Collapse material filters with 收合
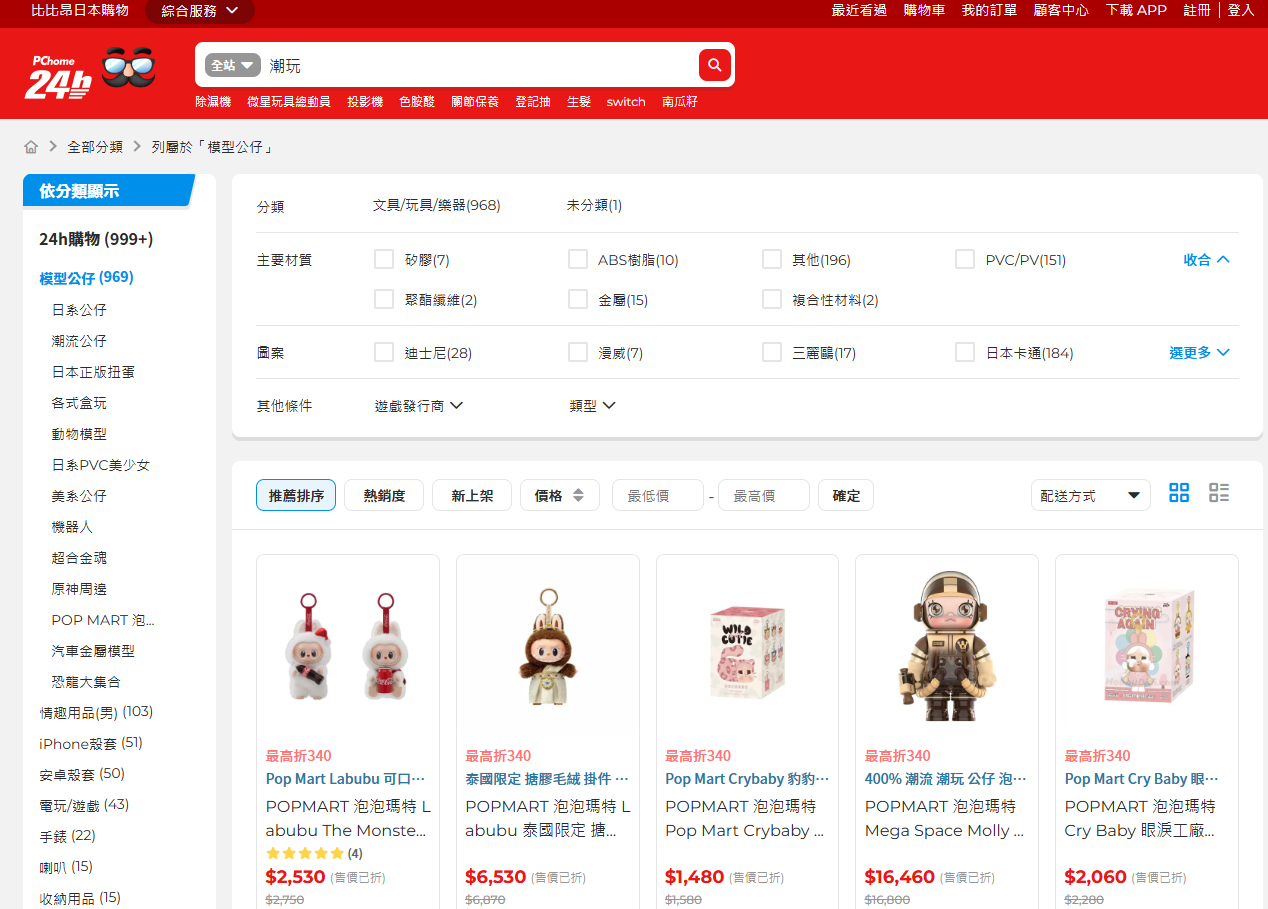This screenshot has width=1268, height=909. click(1206, 260)
